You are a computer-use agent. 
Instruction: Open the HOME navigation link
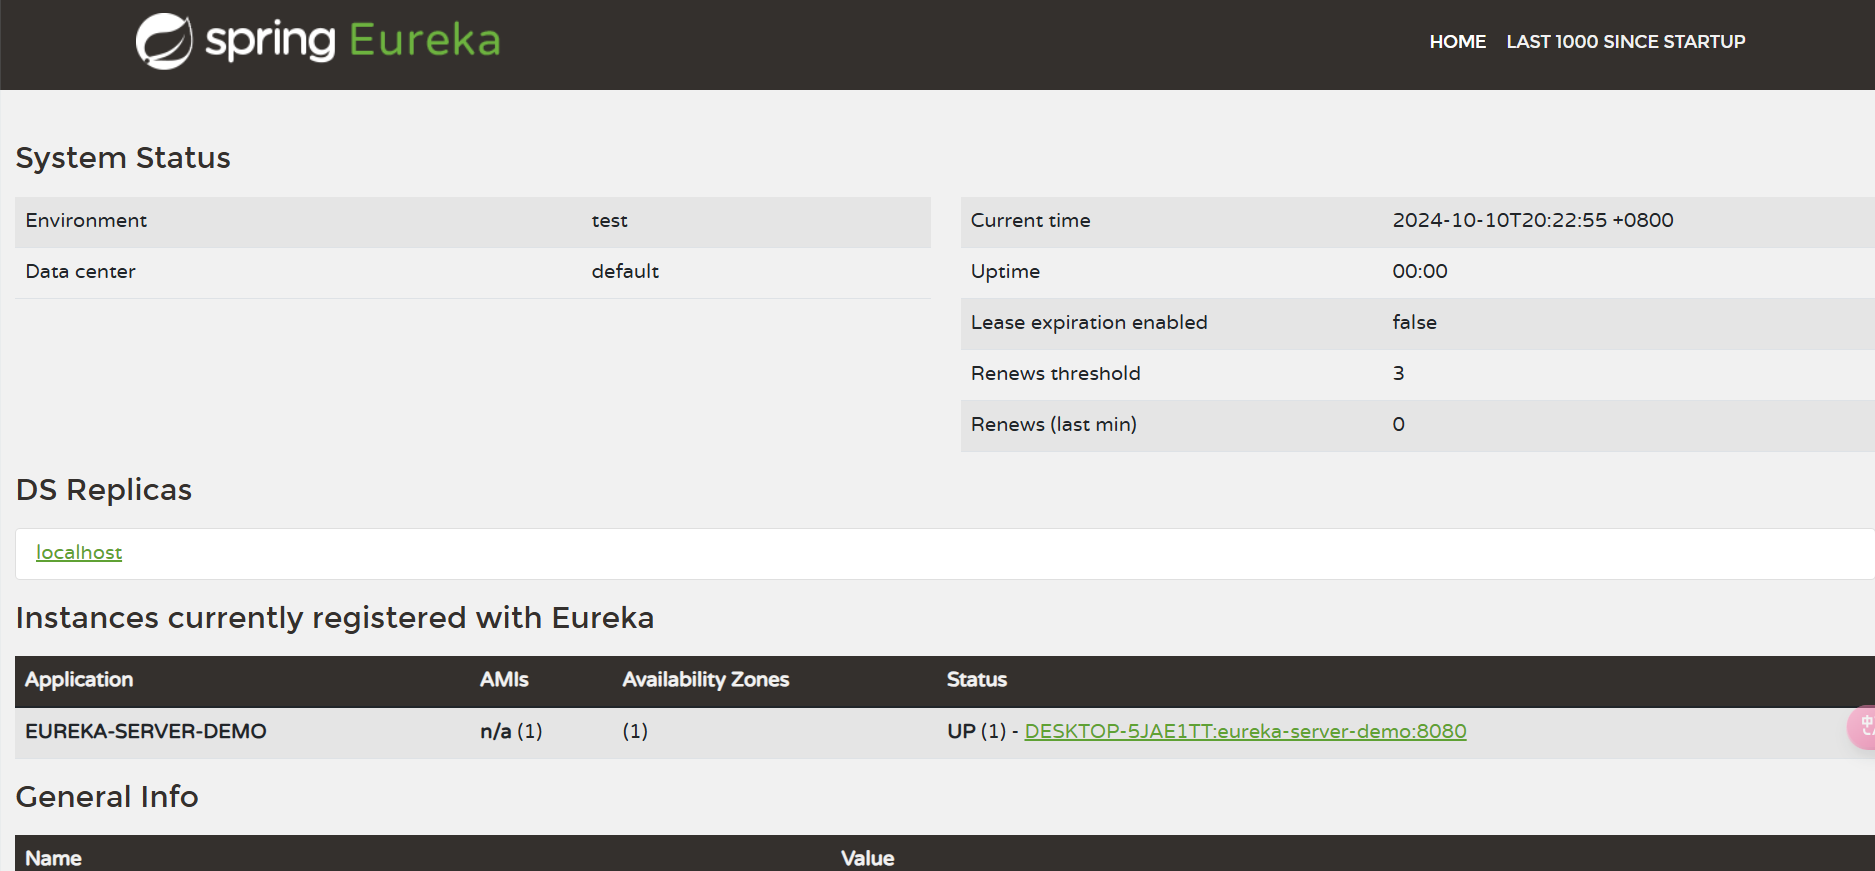1457,42
